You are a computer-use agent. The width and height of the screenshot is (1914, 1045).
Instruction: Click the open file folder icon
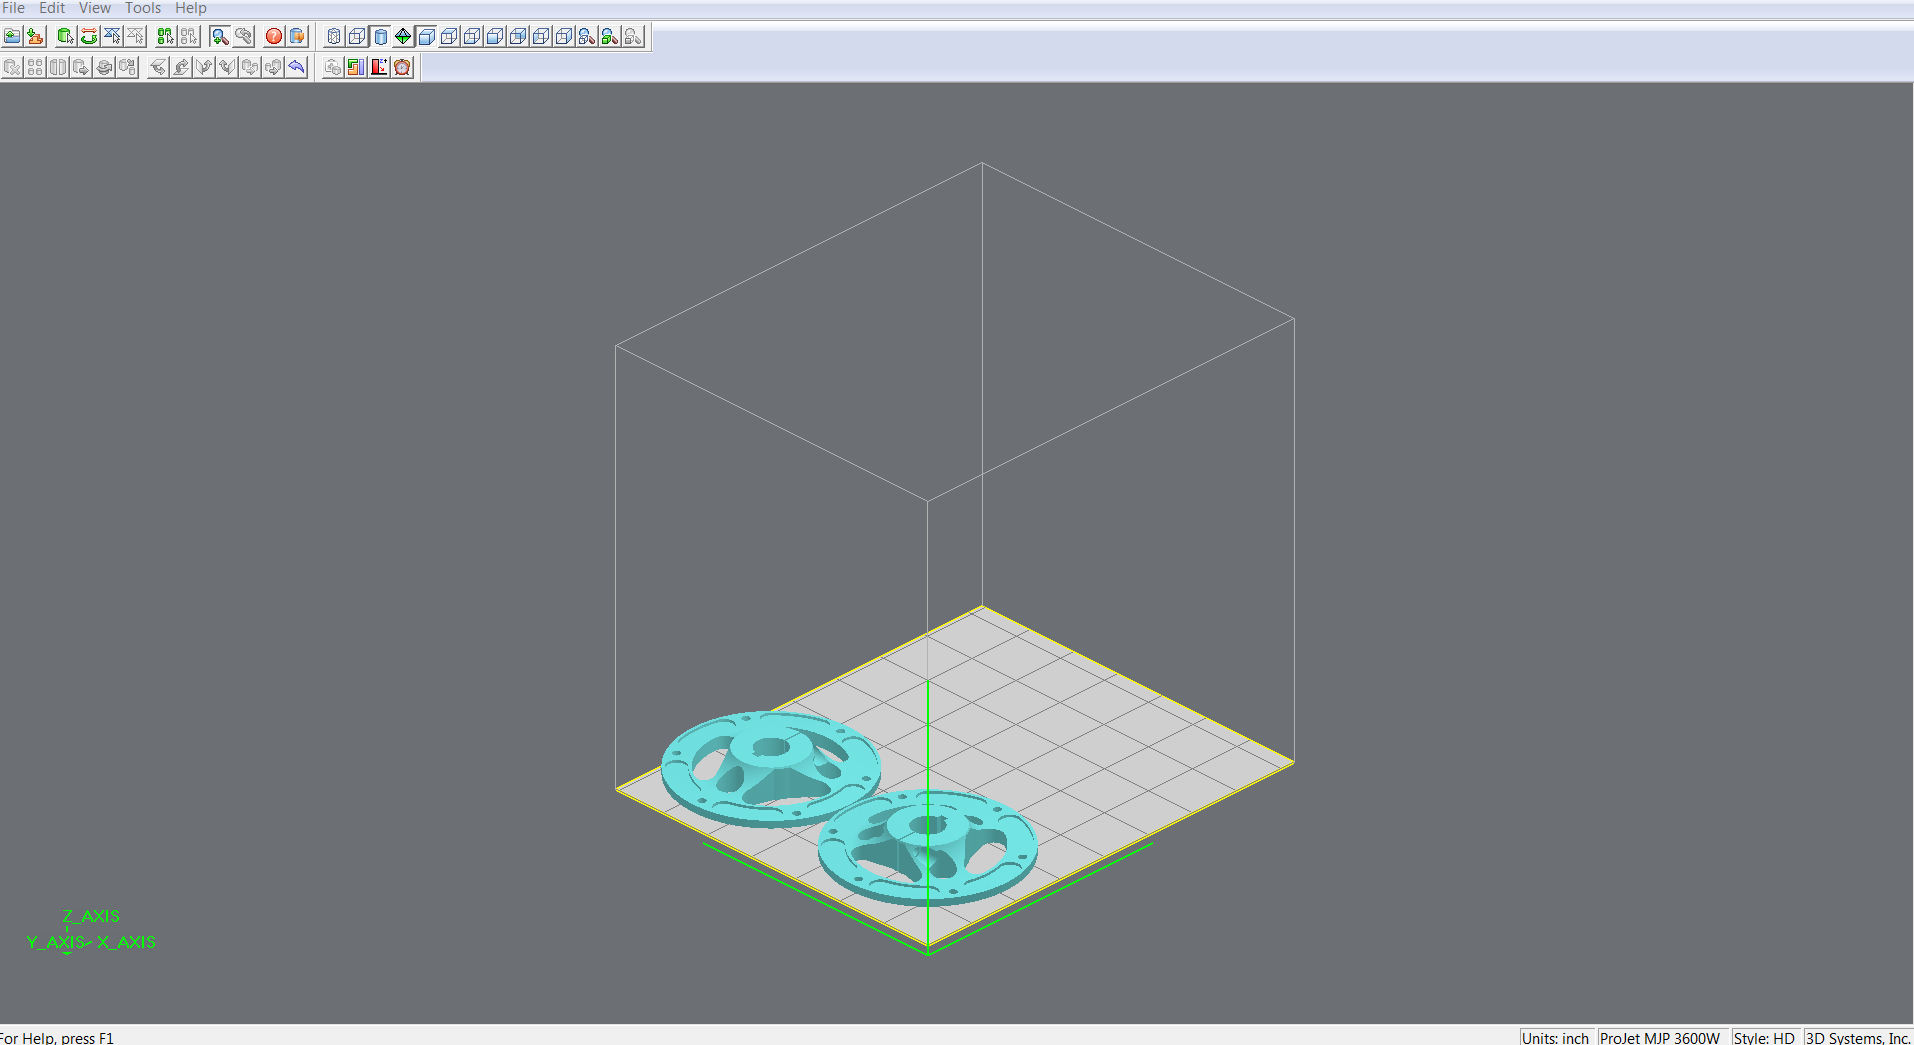[12, 37]
